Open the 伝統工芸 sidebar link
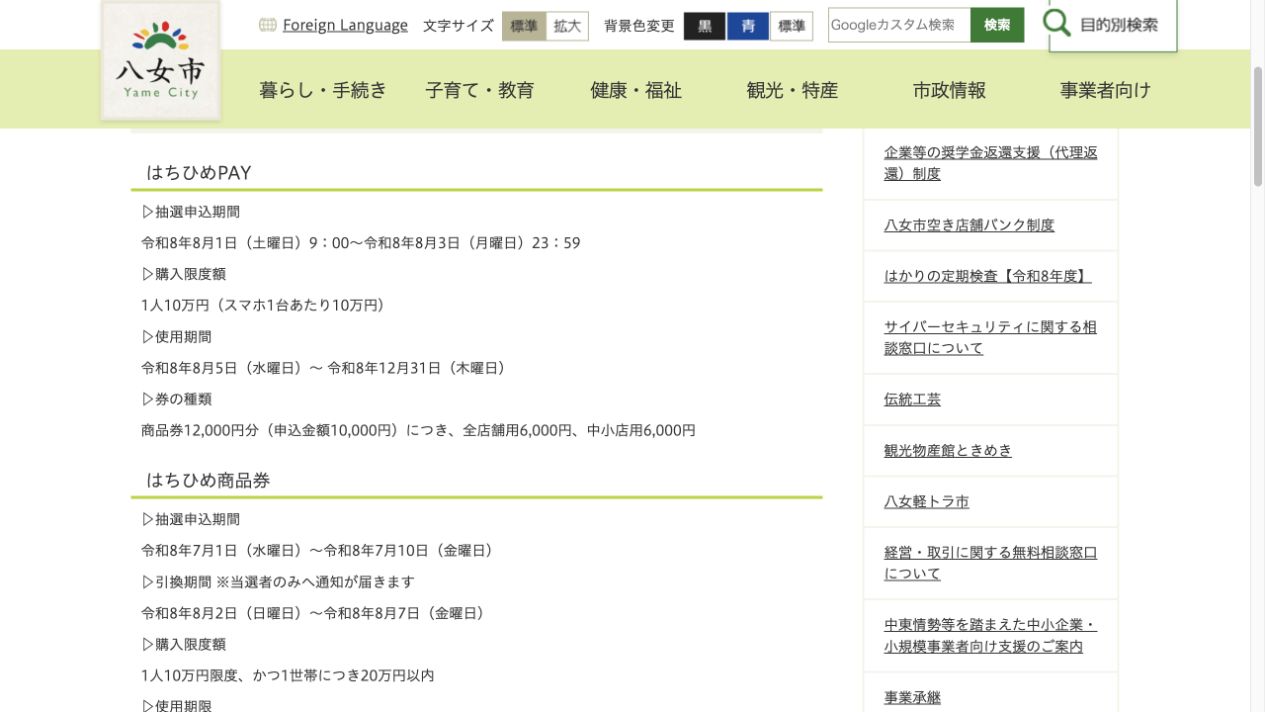Viewport: 1265px width, 712px height. (x=912, y=399)
